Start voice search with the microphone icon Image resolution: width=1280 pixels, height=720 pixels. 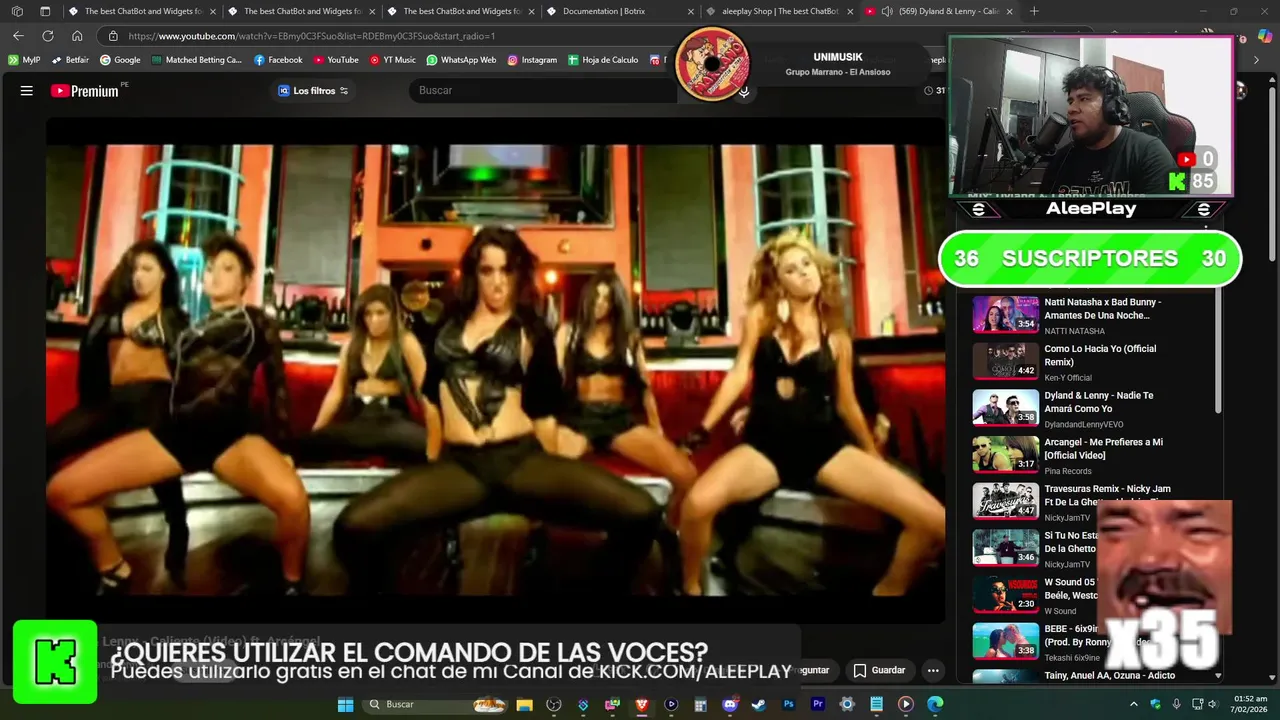pyautogui.click(x=743, y=91)
